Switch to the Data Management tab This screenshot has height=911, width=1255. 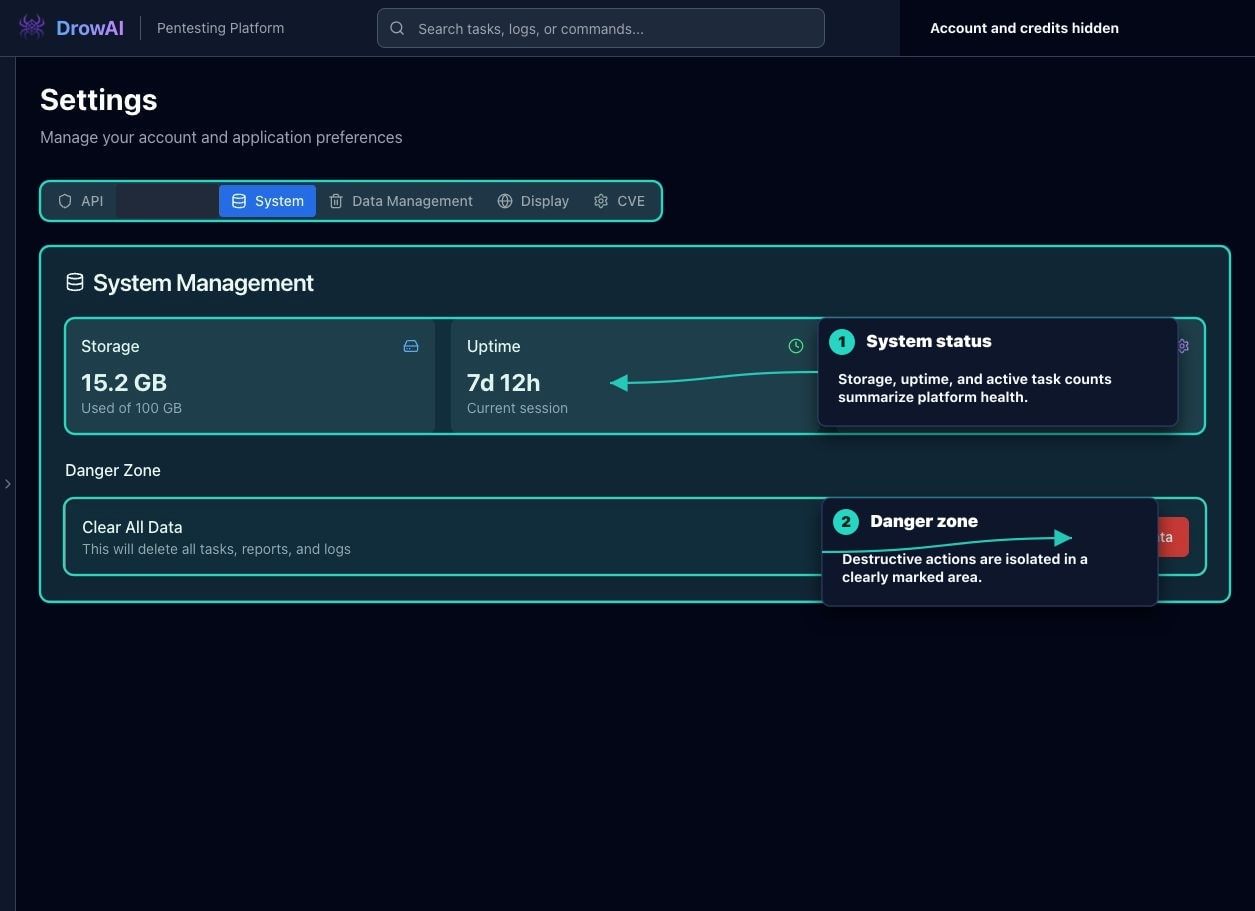401,201
